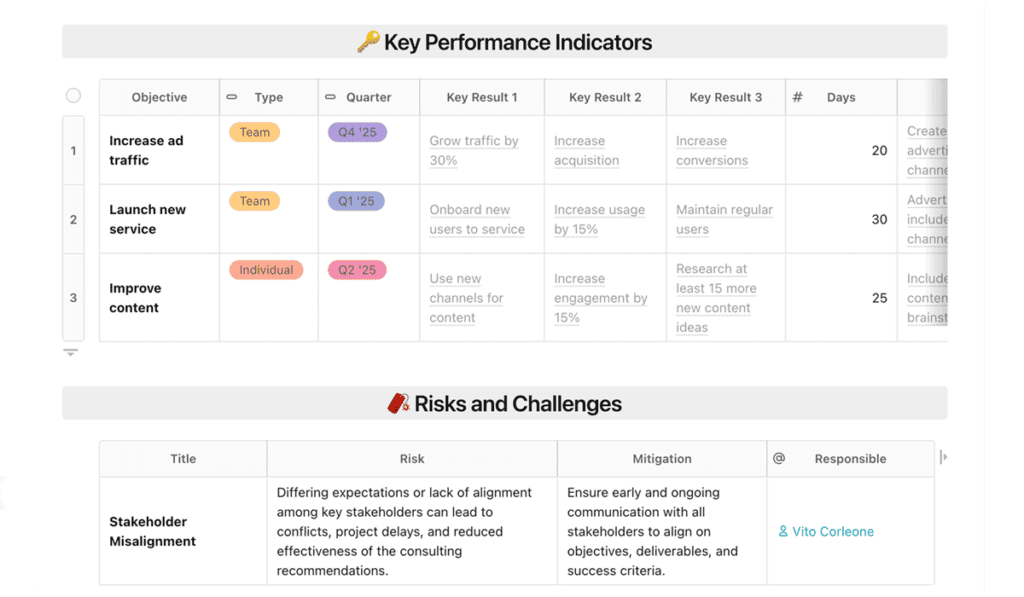Click the key emoji in KPI heading

pyautogui.click(x=368, y=42)
